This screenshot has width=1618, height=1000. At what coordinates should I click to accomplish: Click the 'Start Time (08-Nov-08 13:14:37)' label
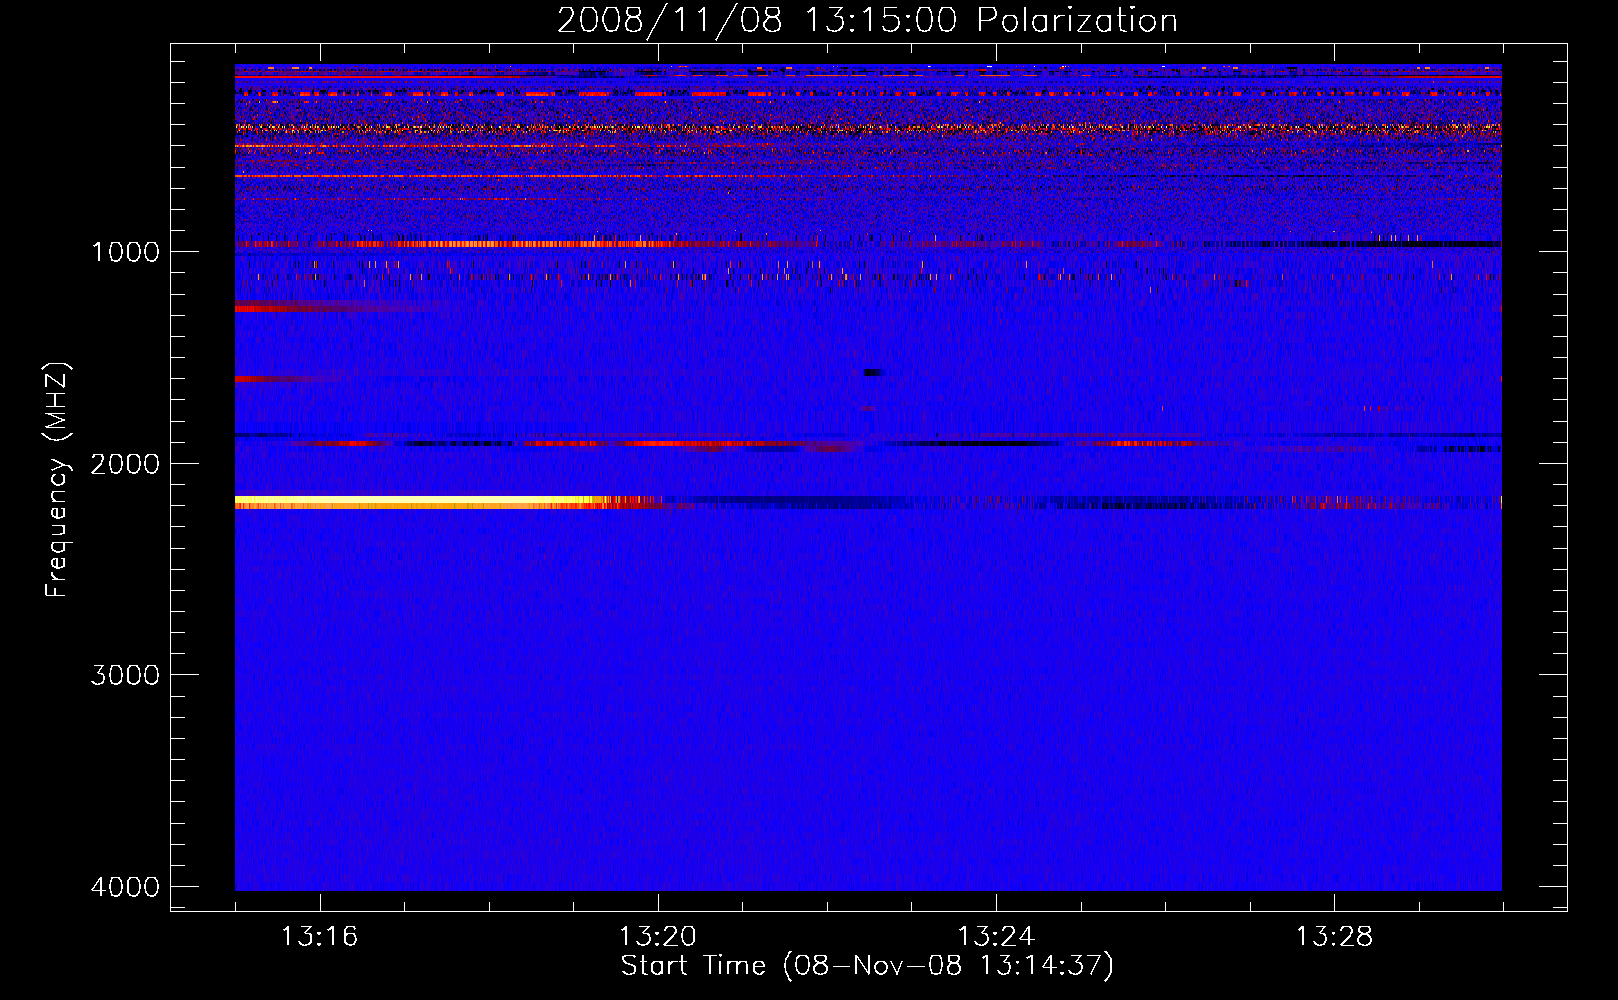(x=867, y=966)
